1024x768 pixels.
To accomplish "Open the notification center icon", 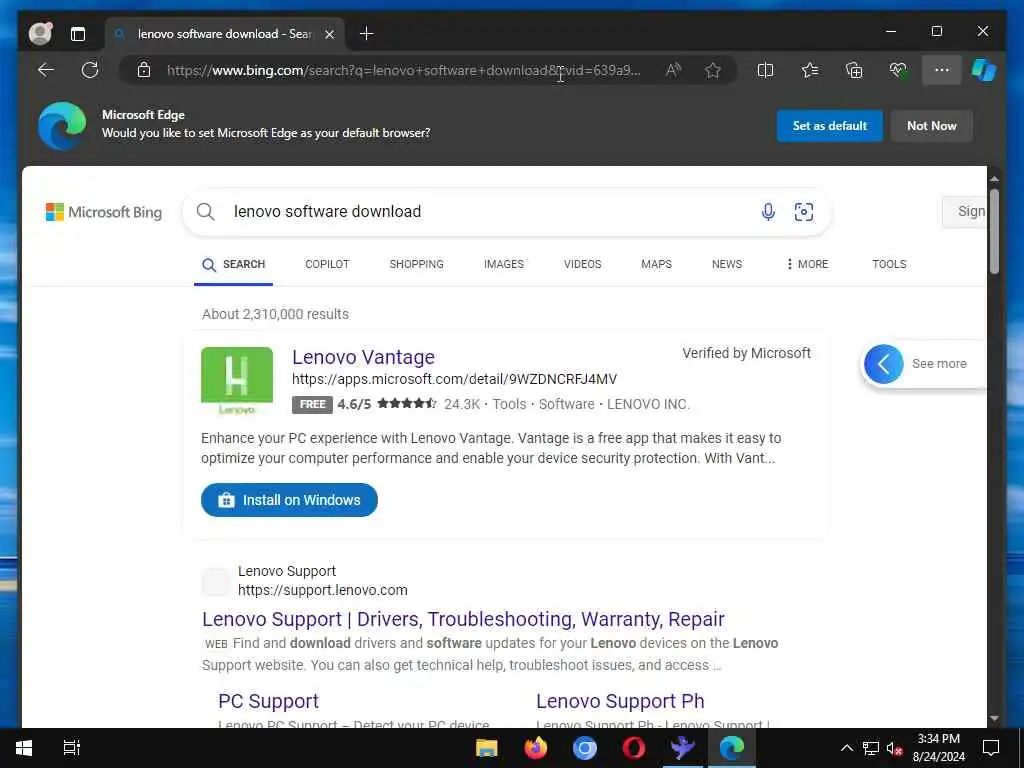I will pos(991,748).
